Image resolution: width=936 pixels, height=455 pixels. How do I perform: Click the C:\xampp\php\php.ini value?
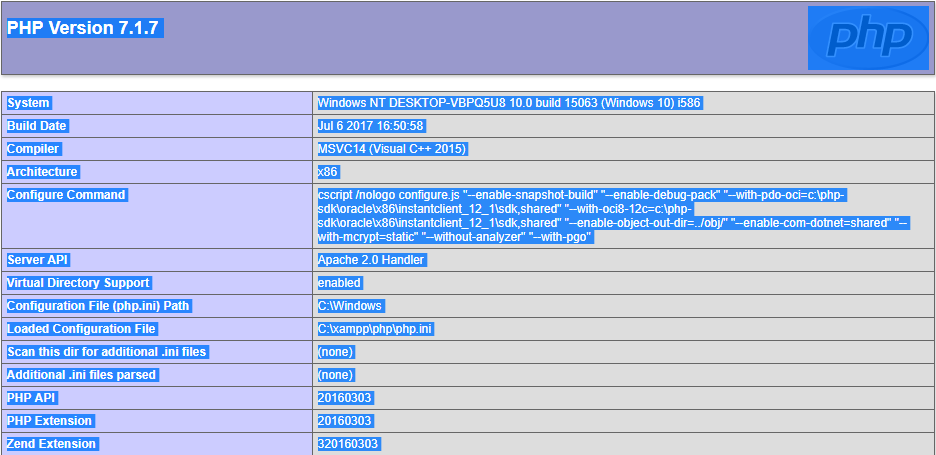point(375,329)
